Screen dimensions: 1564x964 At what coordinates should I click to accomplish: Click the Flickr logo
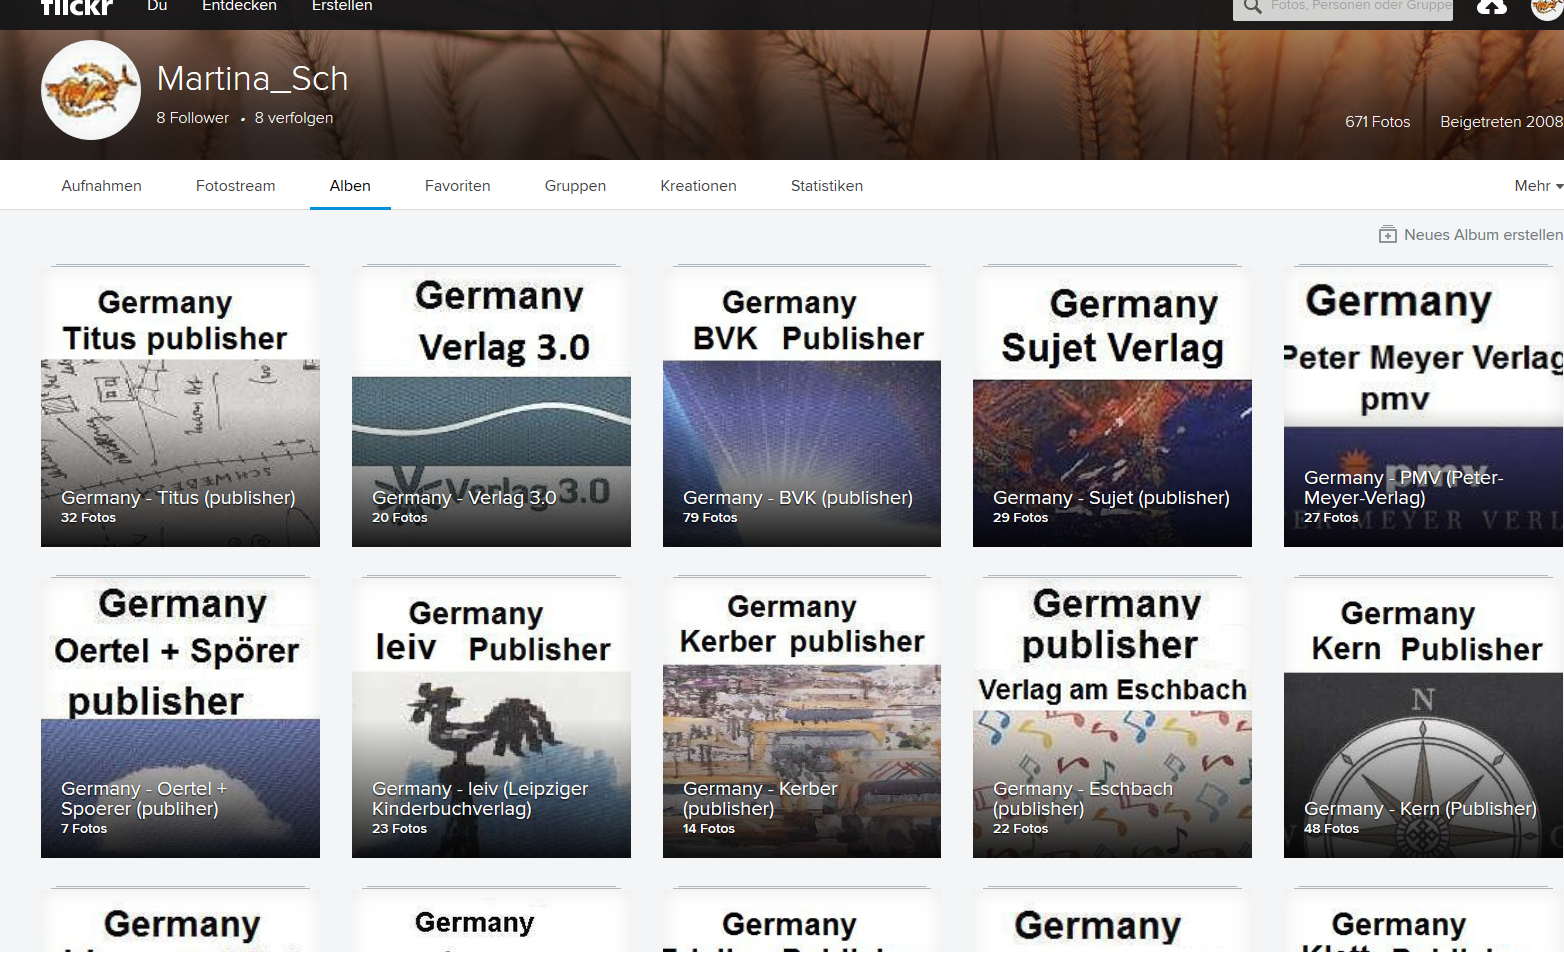[77, 7]
